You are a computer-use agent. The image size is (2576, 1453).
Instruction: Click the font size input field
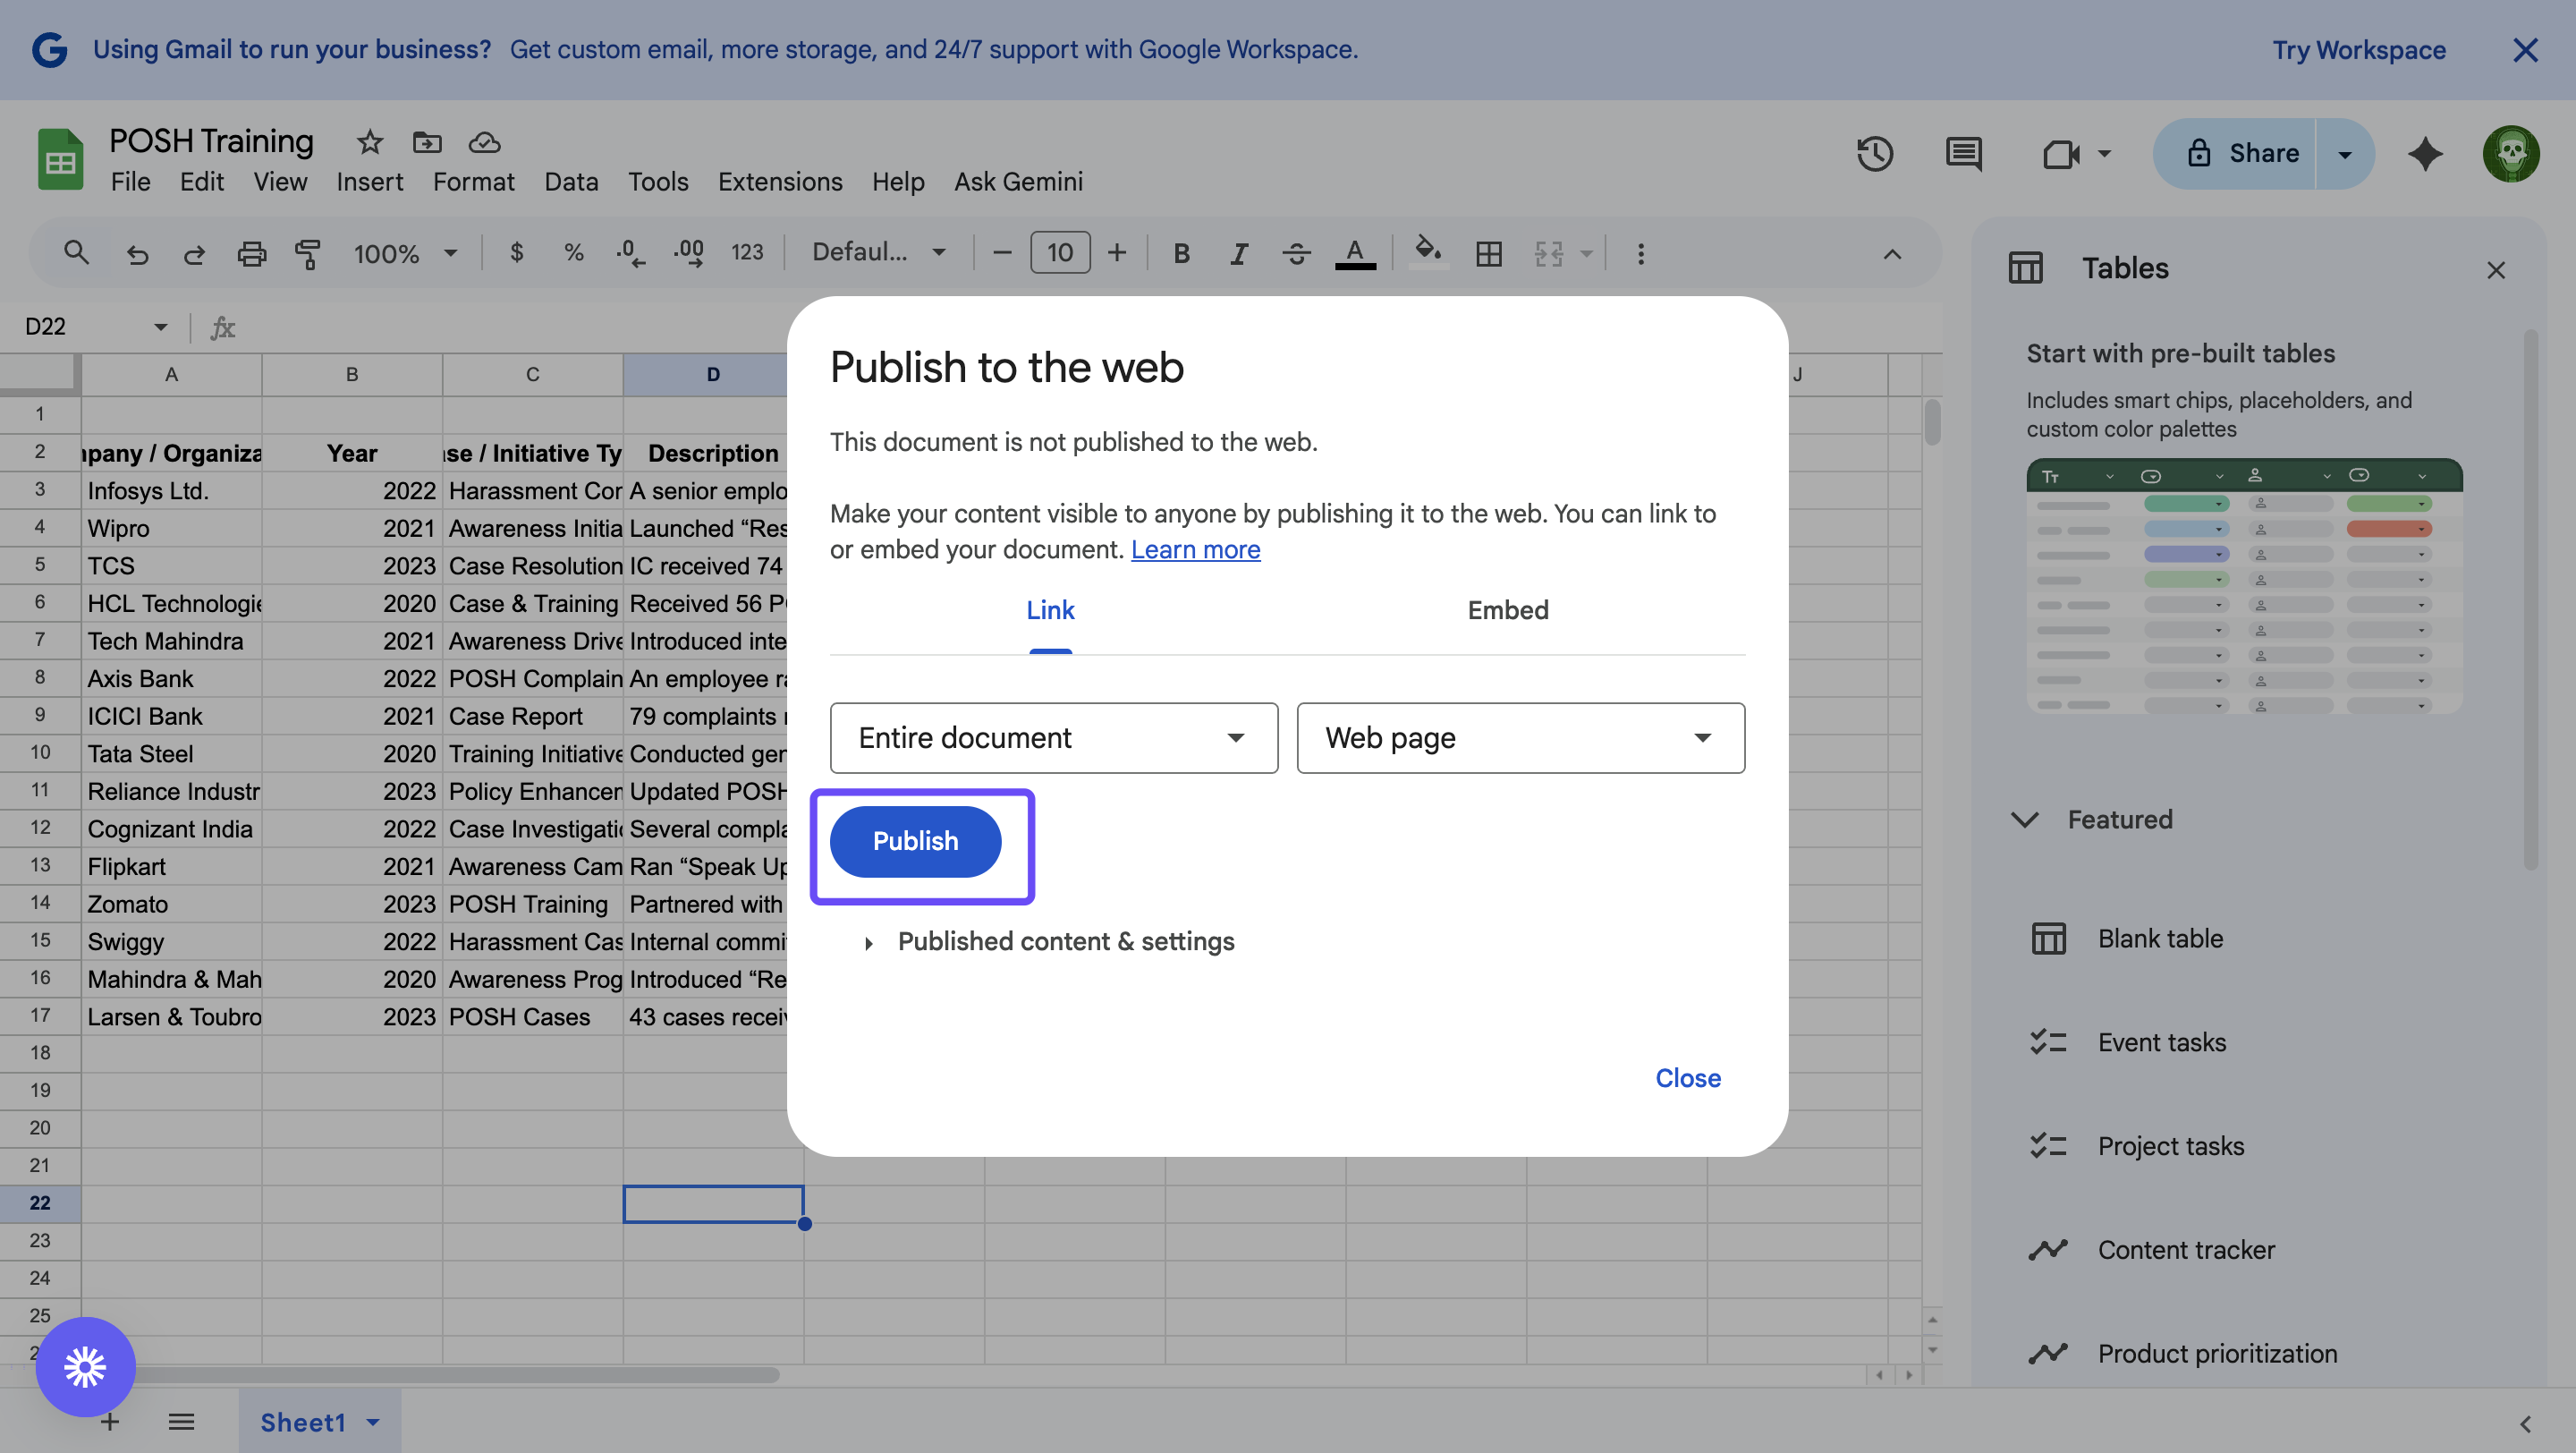[x=1059, y=253]
